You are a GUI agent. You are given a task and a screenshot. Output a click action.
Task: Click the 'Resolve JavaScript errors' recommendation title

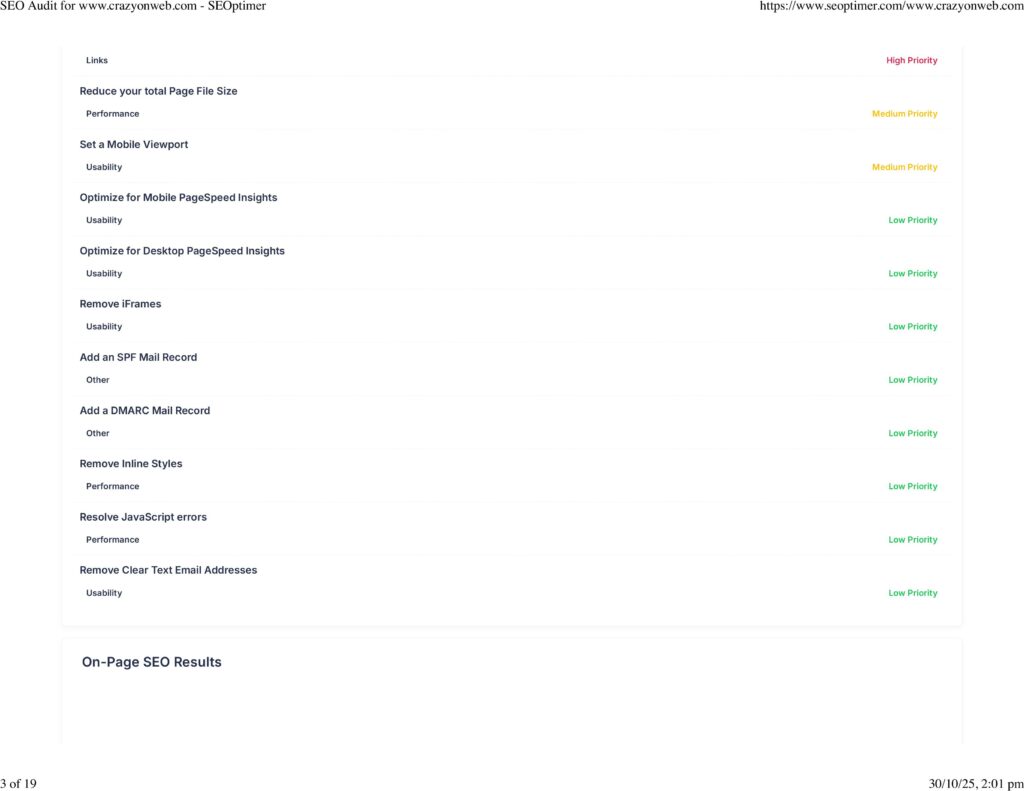[143, 517]
